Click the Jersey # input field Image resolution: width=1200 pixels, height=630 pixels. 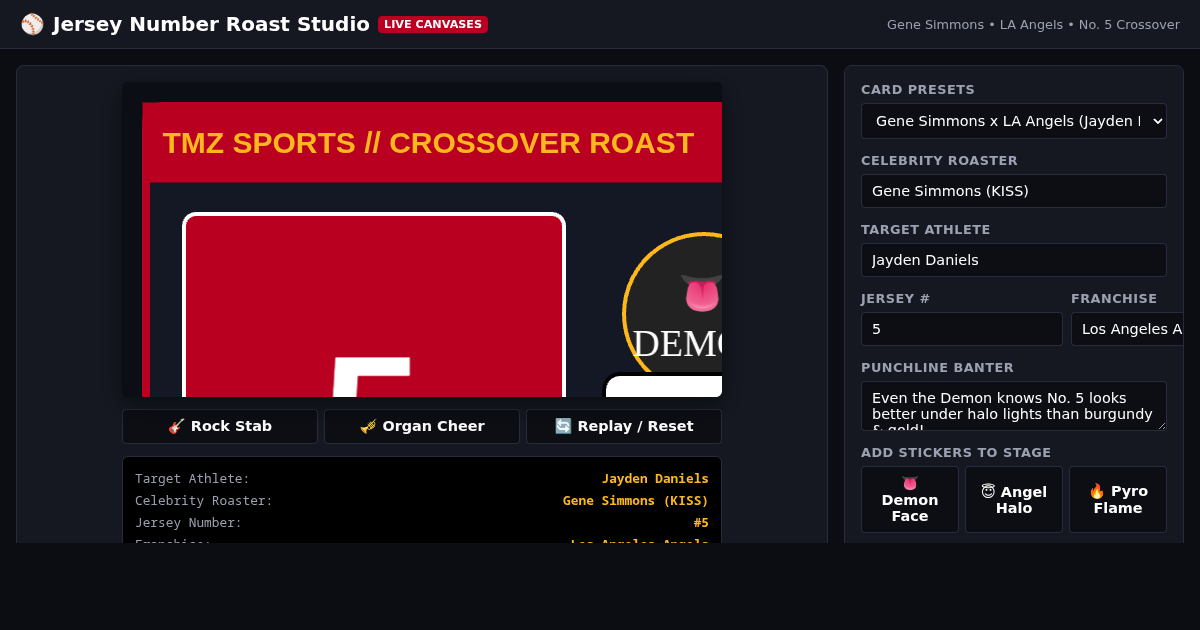pyautogui.click(x=962, y=329)
